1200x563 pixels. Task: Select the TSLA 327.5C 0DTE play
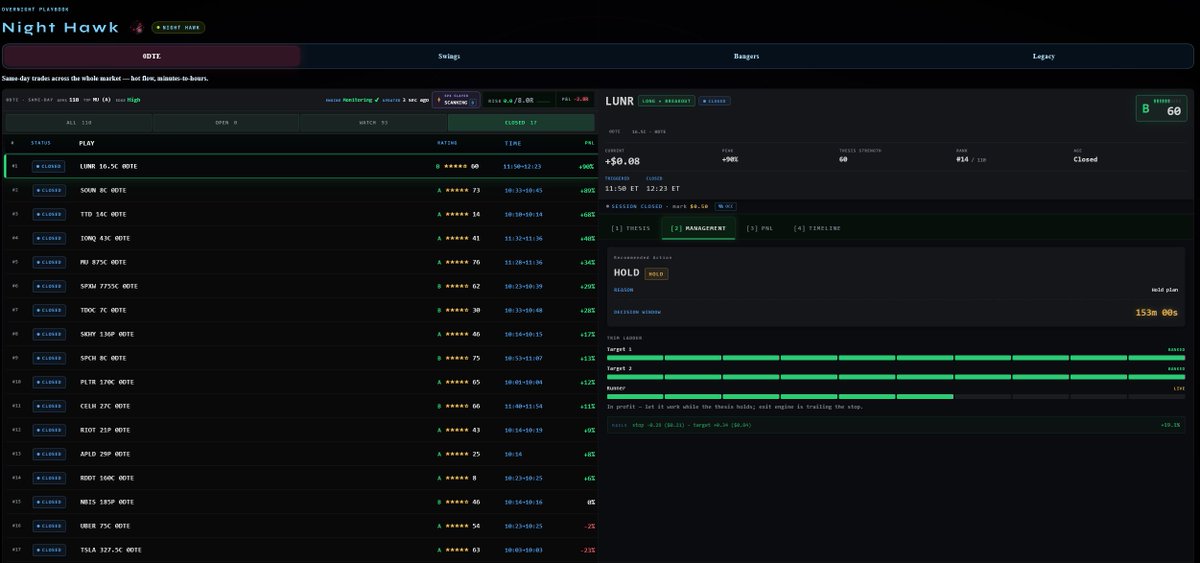click(x=300, y=550)
